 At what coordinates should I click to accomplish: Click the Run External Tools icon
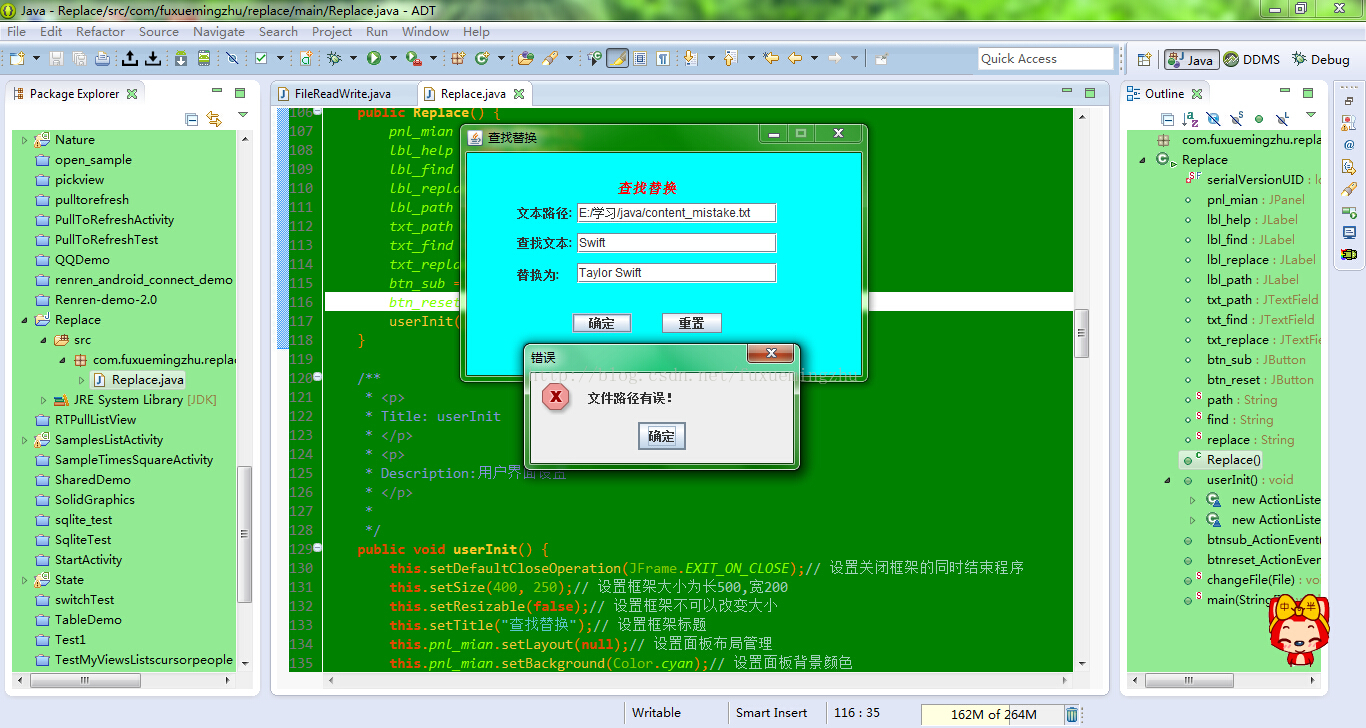point(413,58)
